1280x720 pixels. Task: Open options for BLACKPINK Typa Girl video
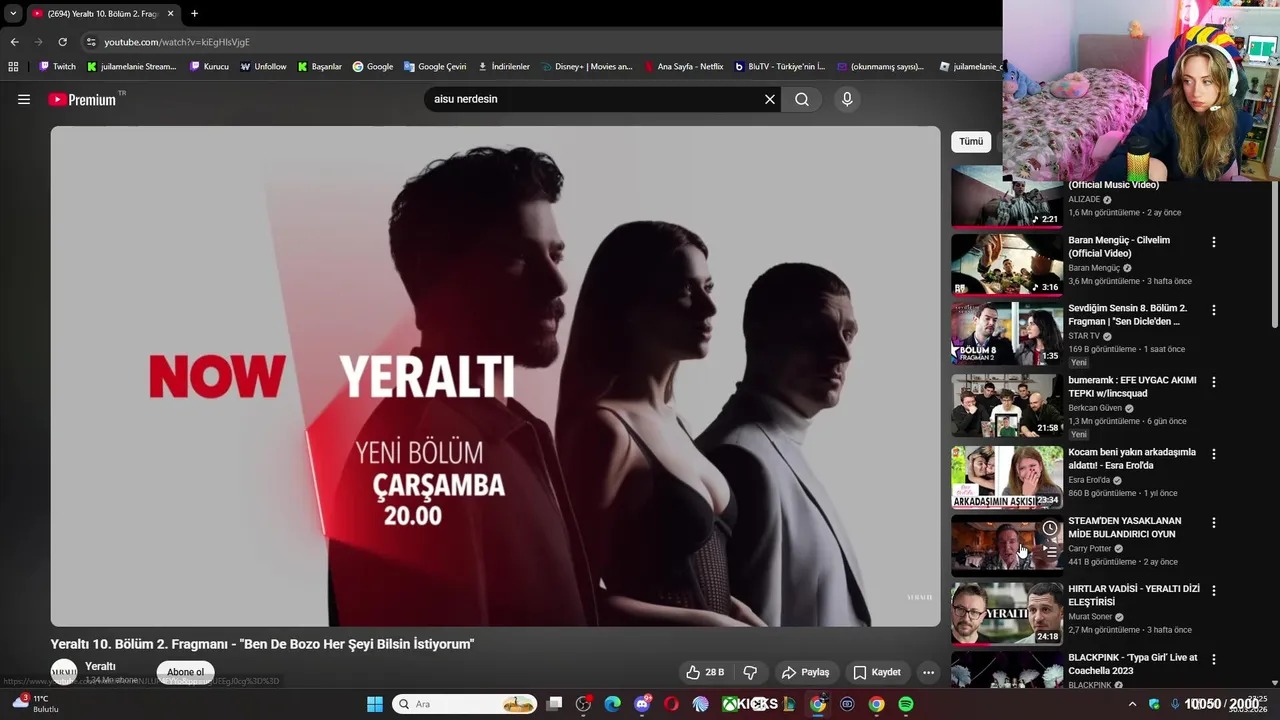pos(1214,660)
